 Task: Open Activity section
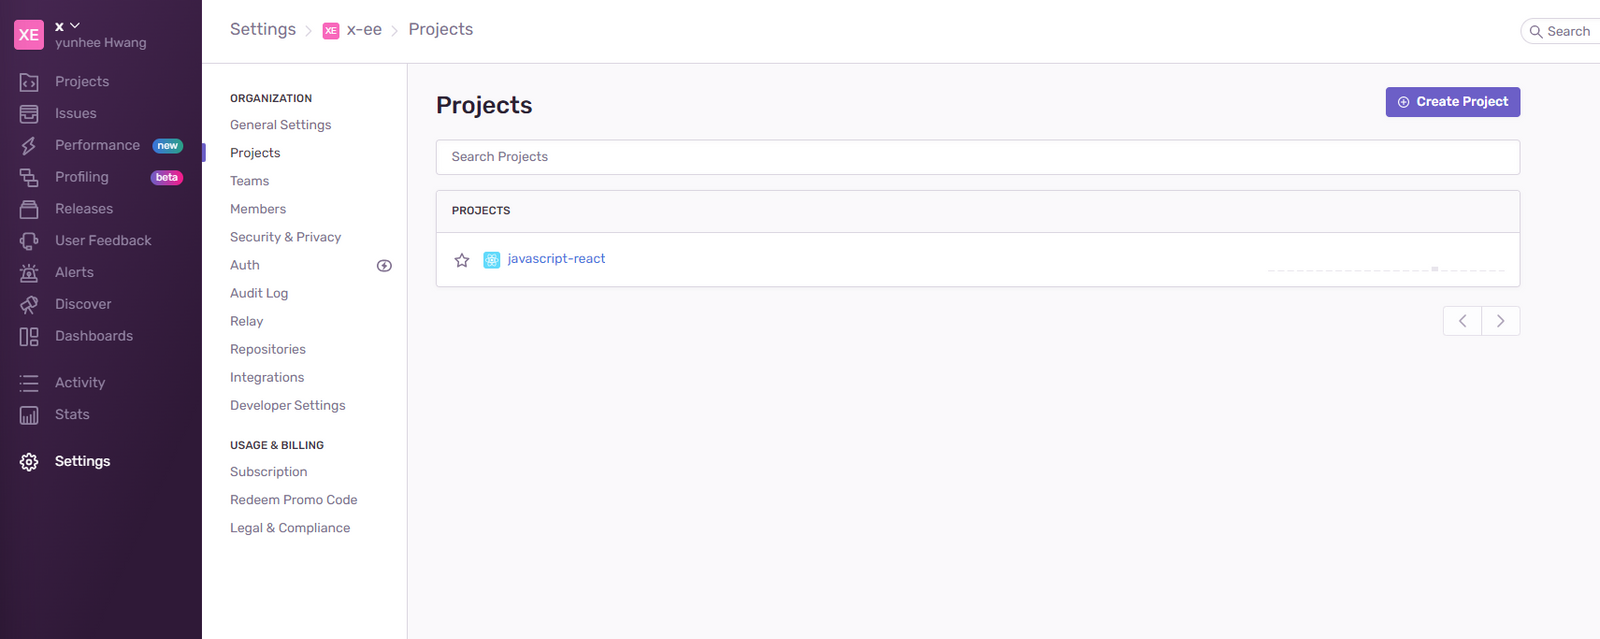(80, 383)
